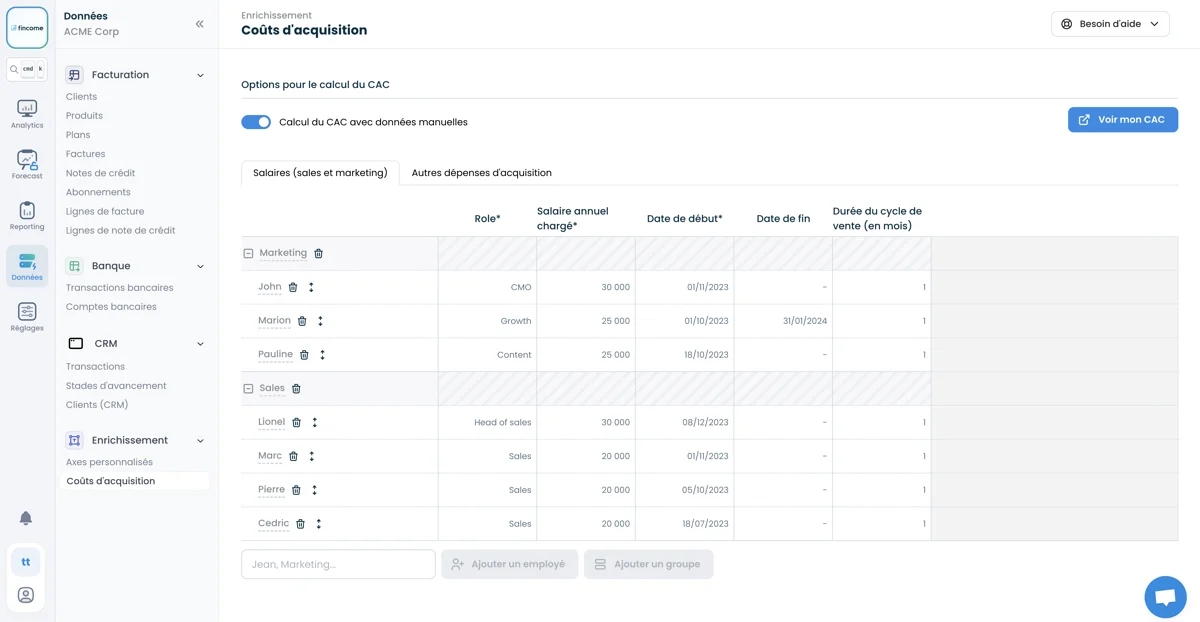Image resolution: width=1200 pixels, height=622 pixels.
Task: Click the Jean, Marketing name input field
Action: coord(338,564)
